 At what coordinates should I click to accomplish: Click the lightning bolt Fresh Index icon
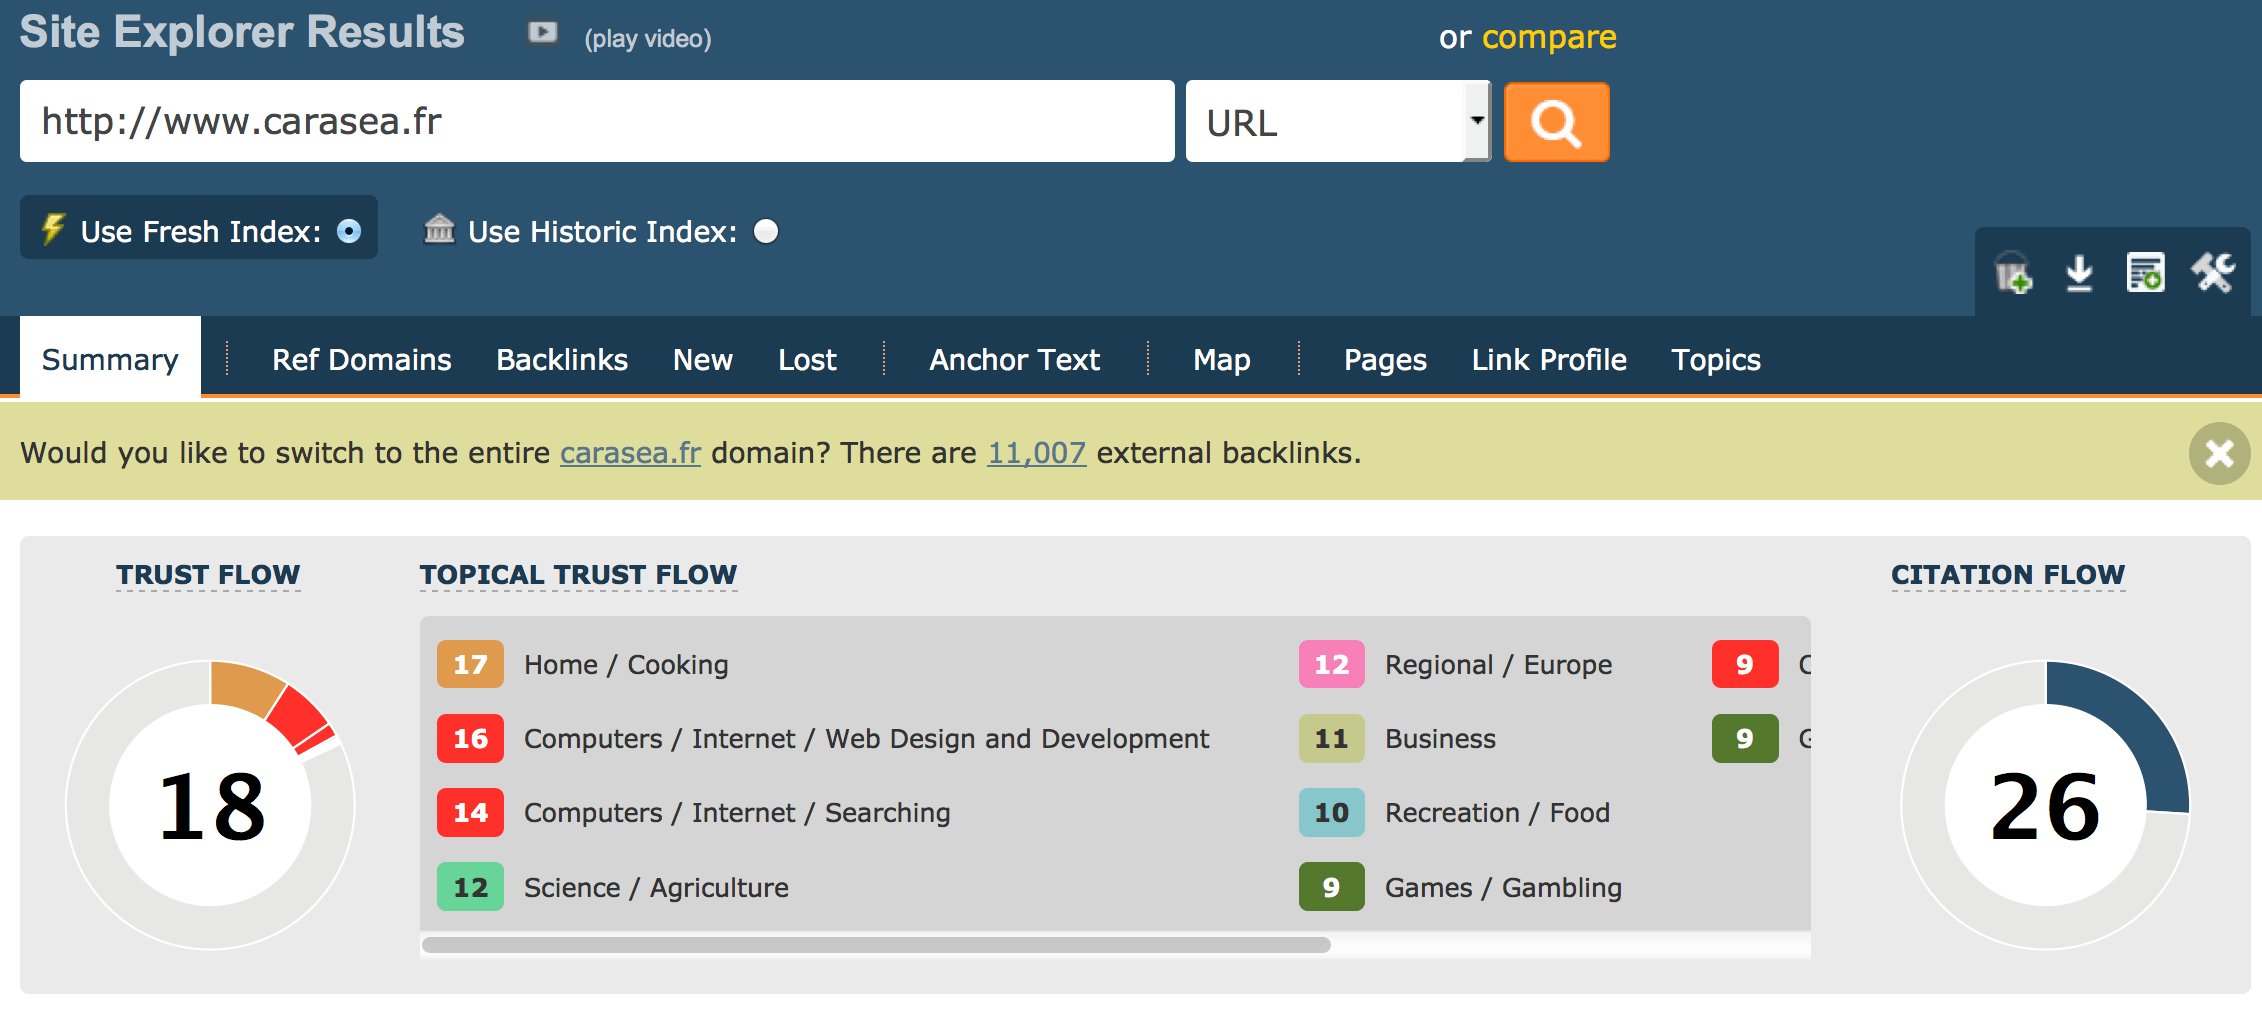53,229
